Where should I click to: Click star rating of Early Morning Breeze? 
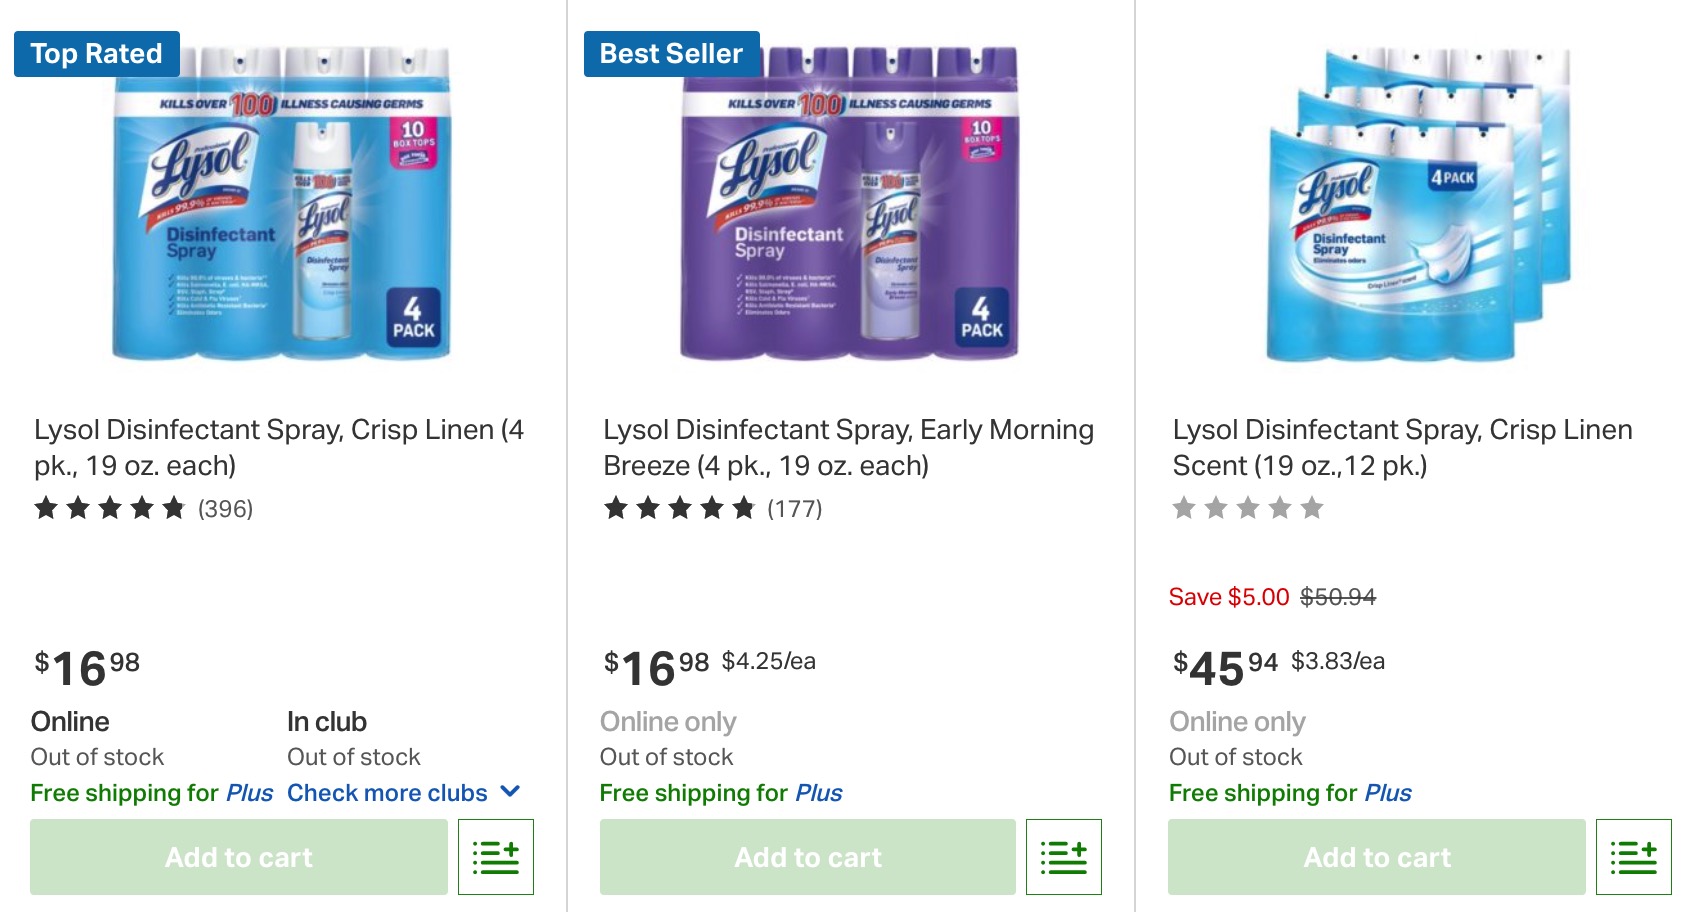coord(680,508)
